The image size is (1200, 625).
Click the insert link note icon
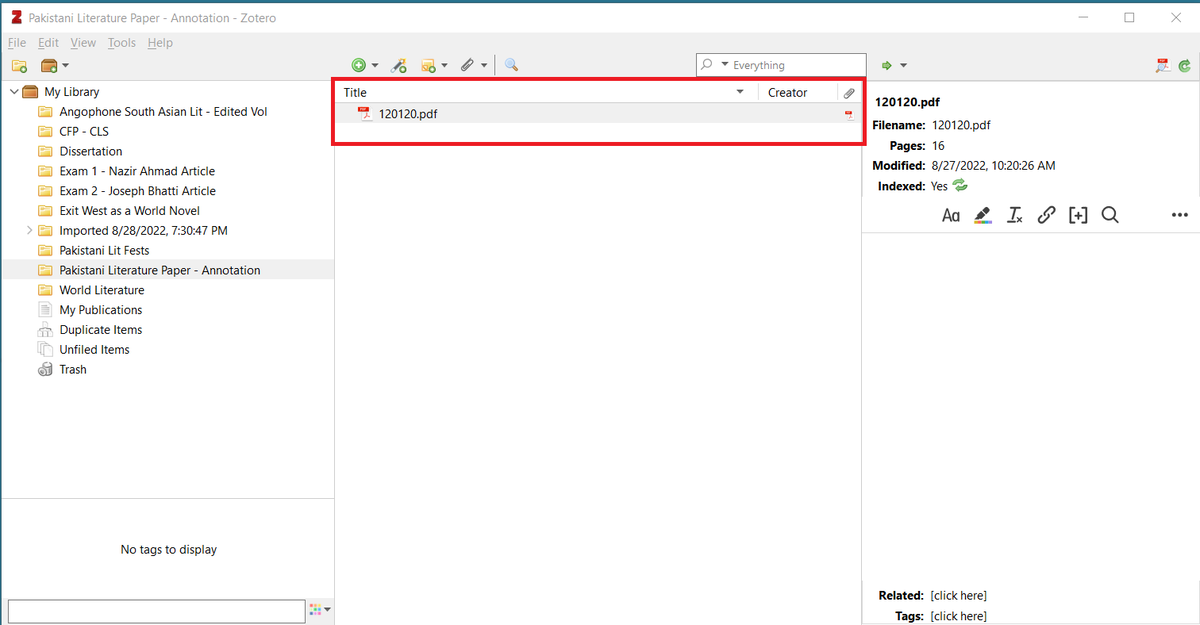tap(1046, 215)
